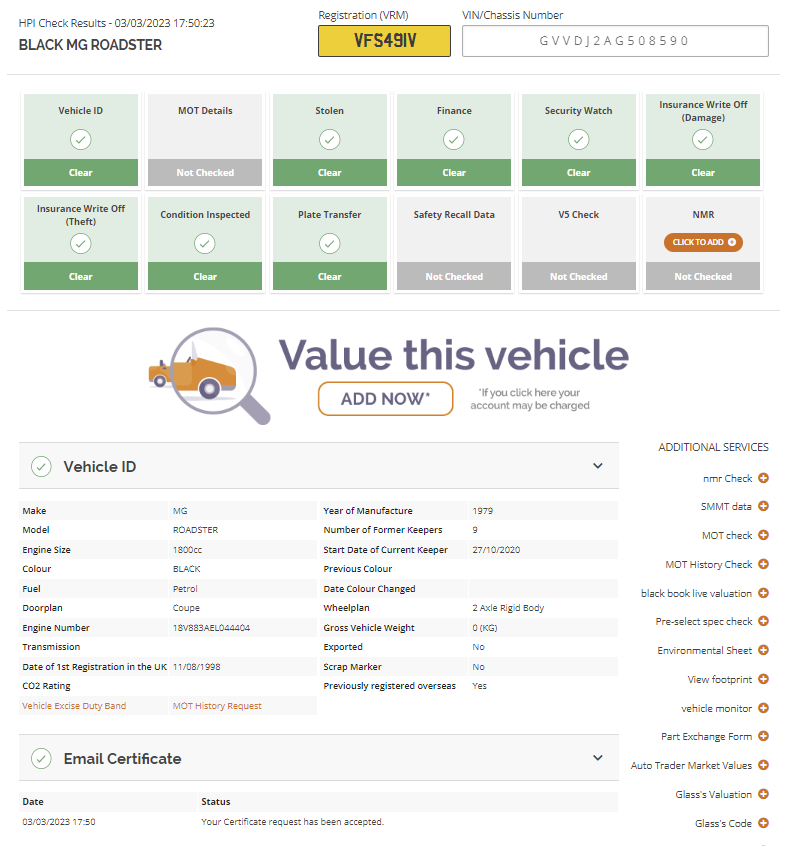The height and width of the screenshot is (846, 787).
Task: Open the MOT check service link
Action: [x=727, y=535]
